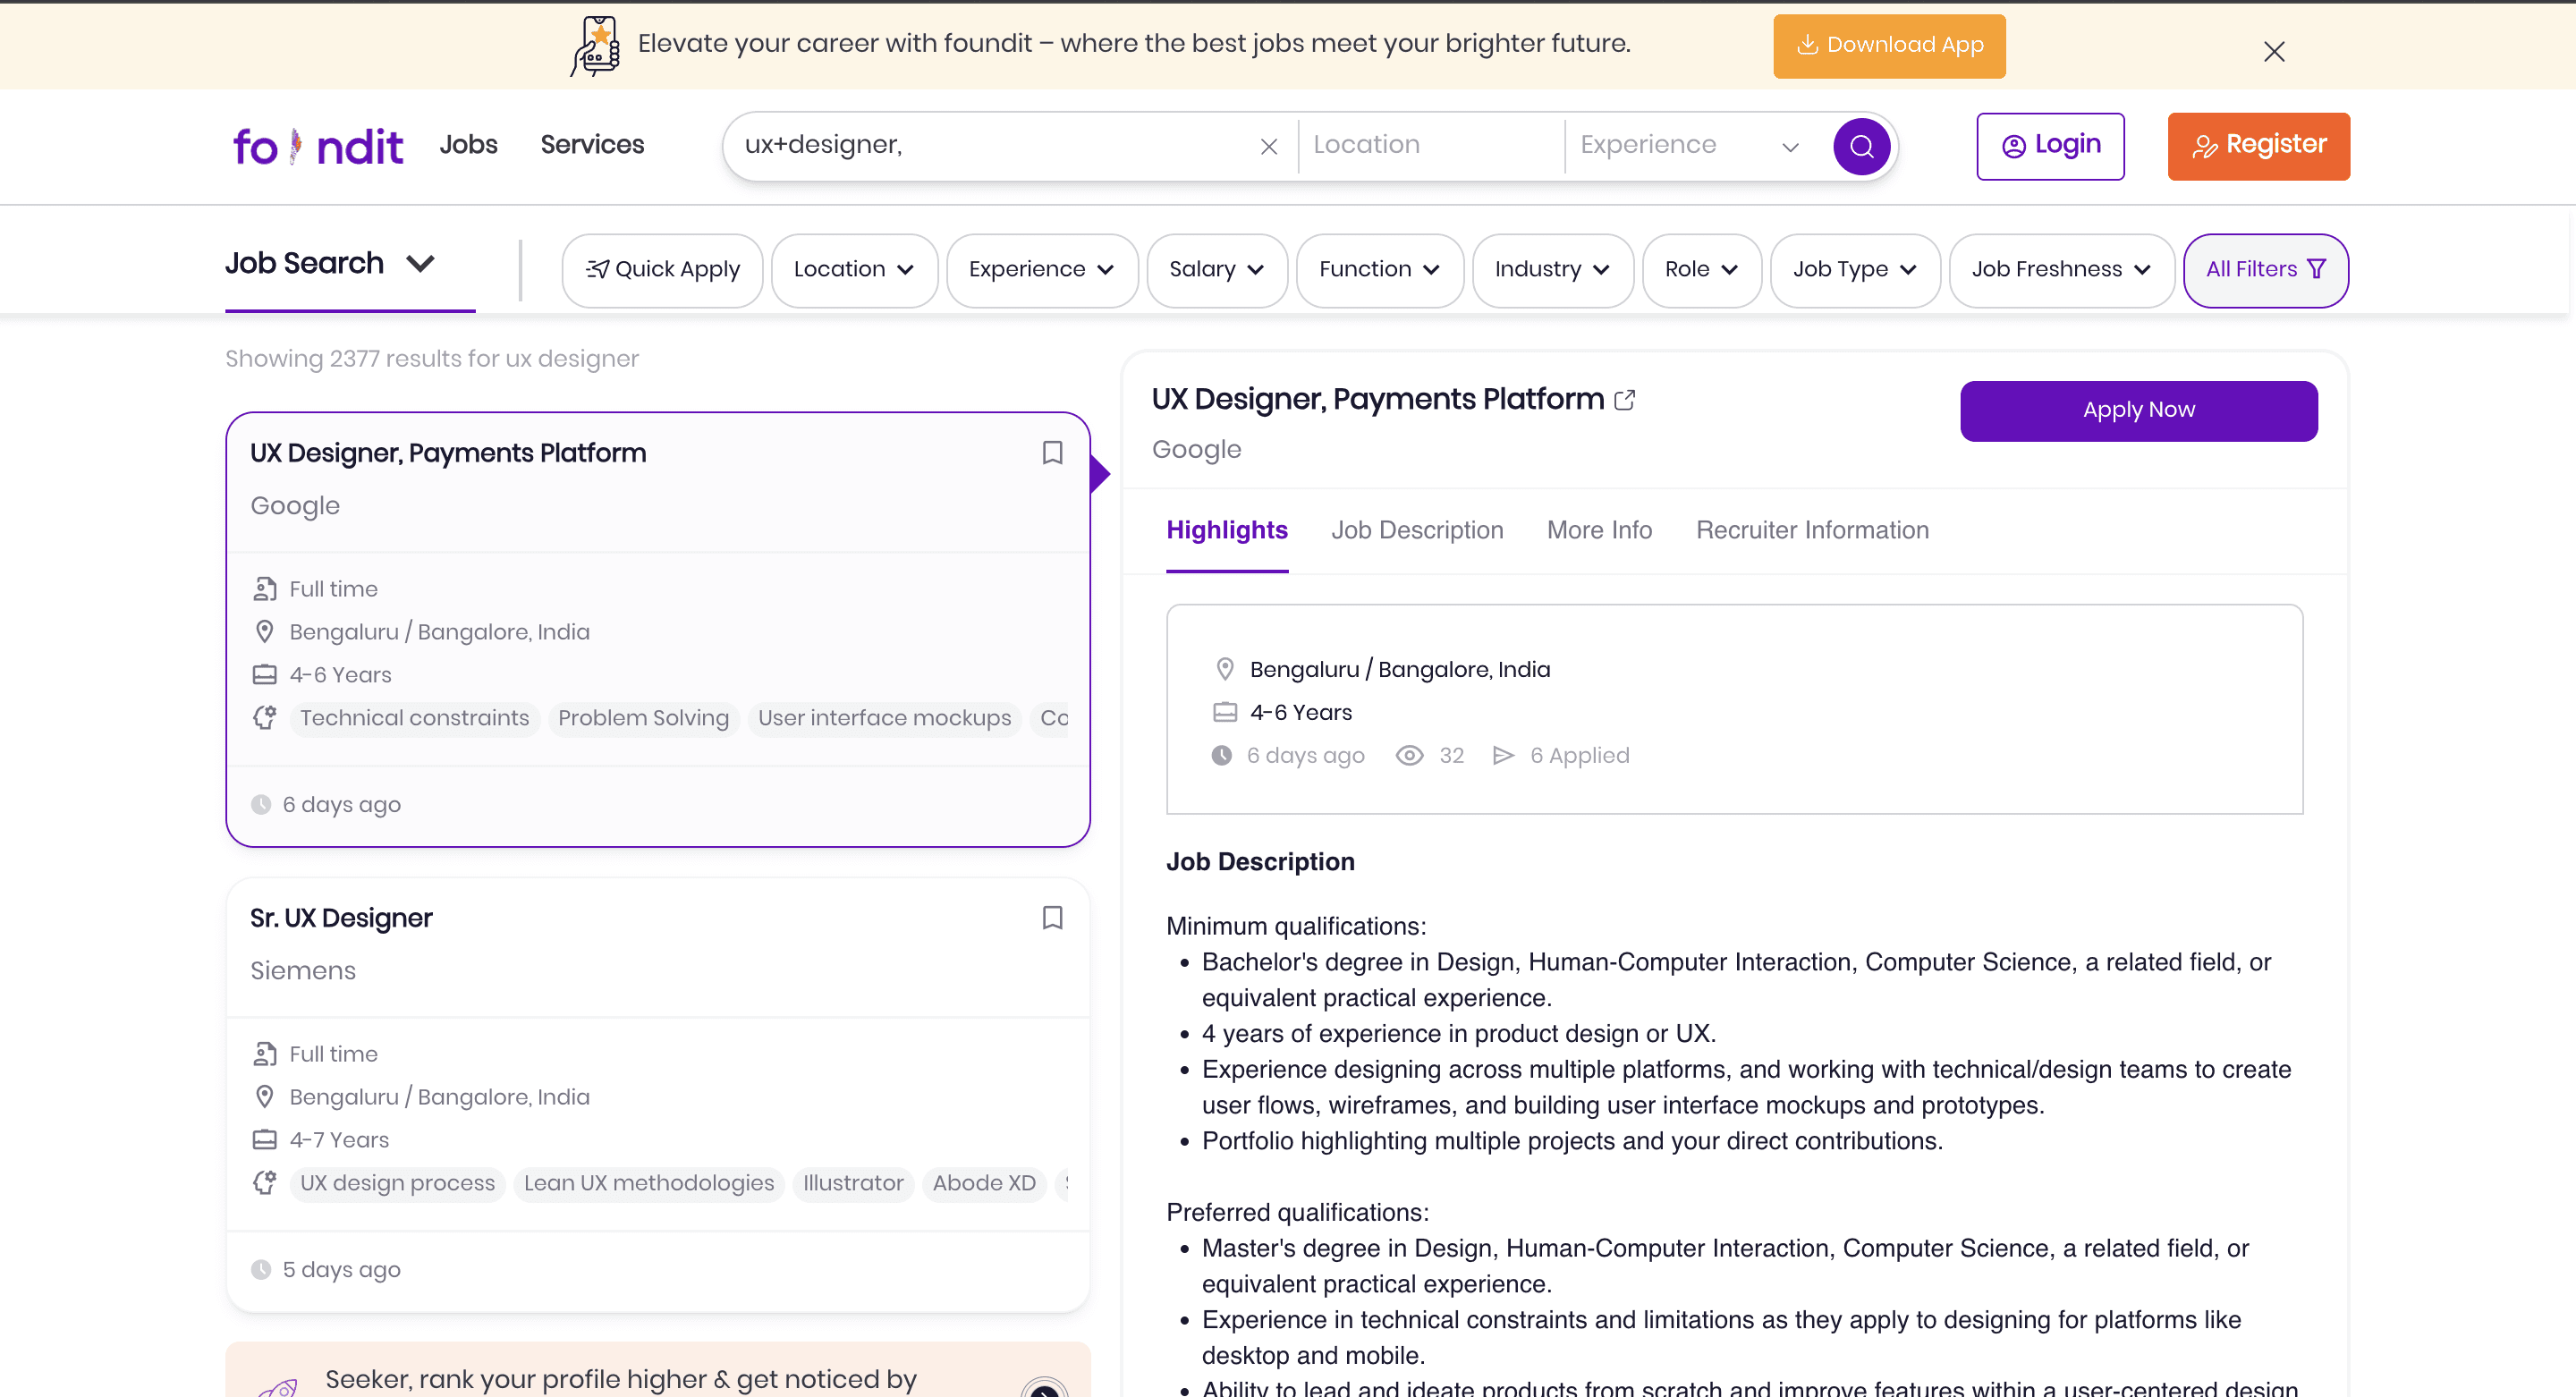
Task: Expand the Job Type filter
Action: (x=1854, y=270)
